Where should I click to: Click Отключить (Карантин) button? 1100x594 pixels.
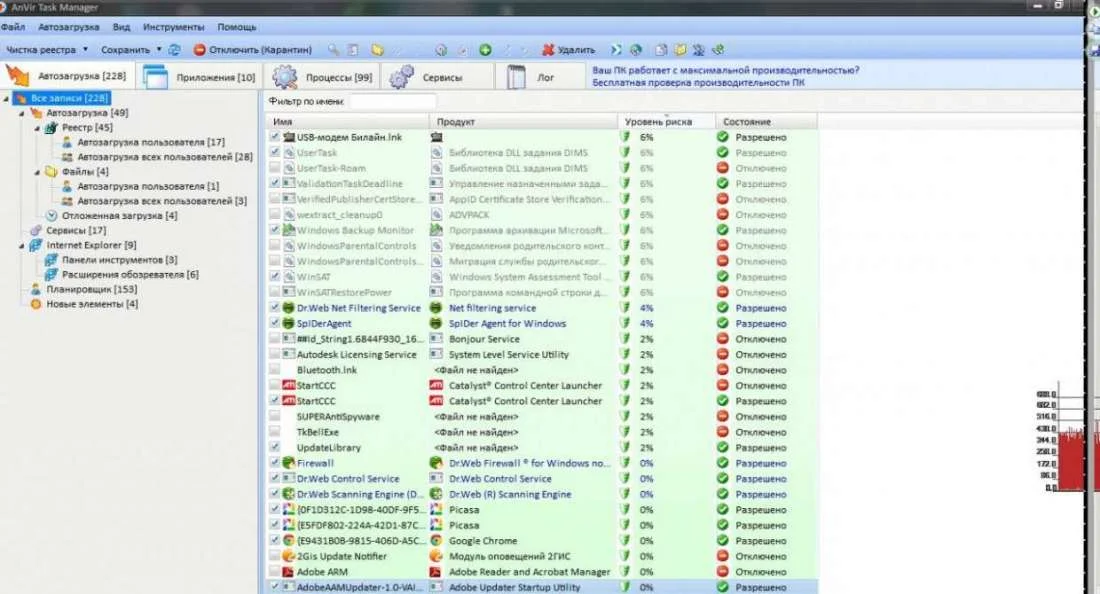point(253,50)
